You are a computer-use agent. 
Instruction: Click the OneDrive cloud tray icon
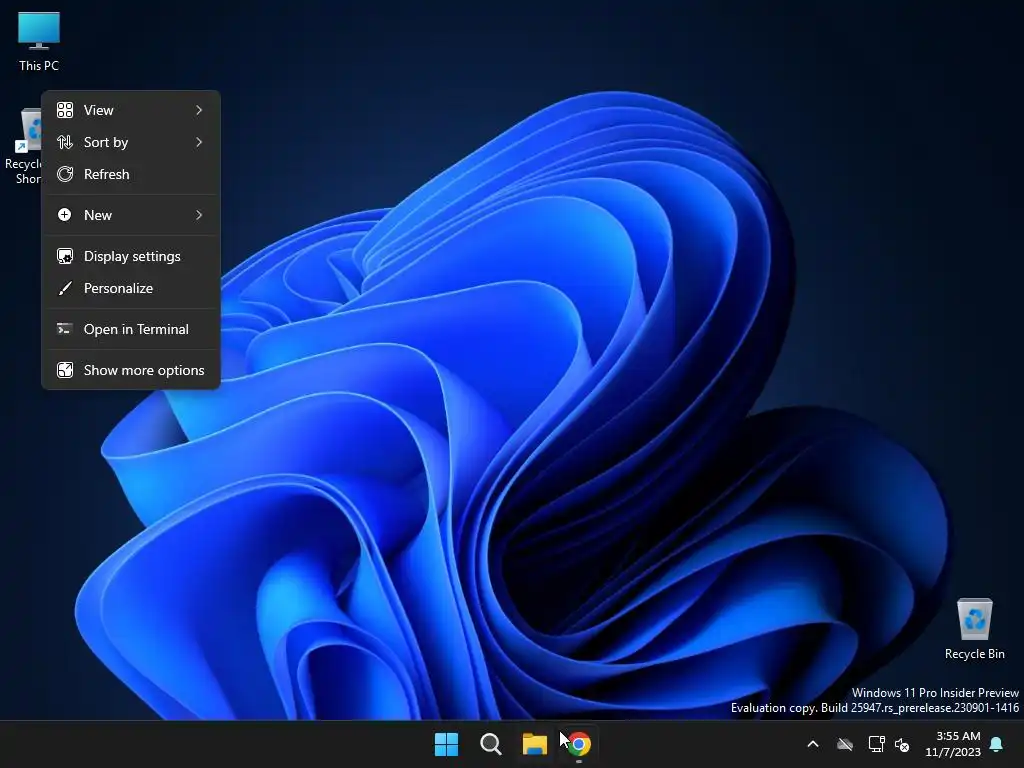tap(845, 744)
